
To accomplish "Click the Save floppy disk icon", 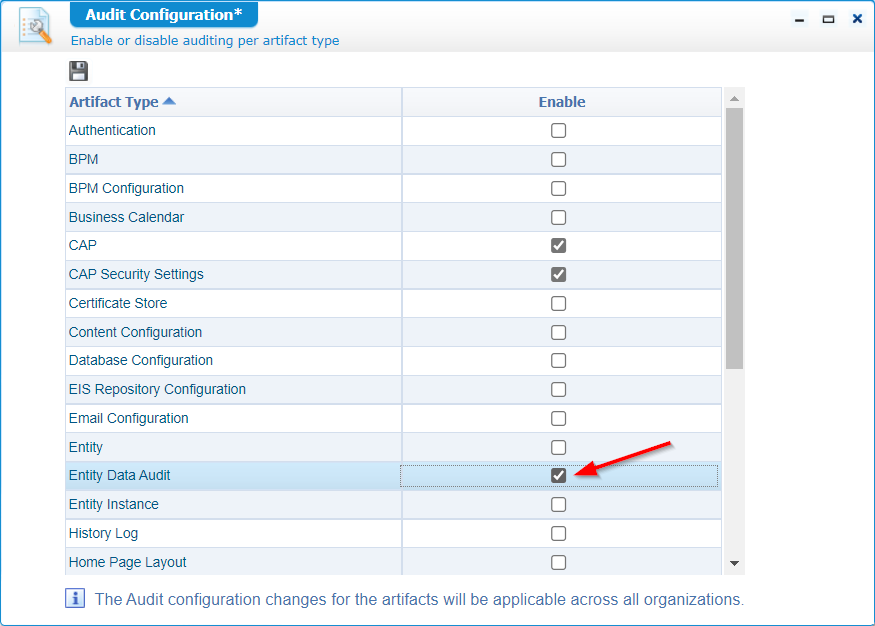I will pyautogui.click(x=78, y=71).
